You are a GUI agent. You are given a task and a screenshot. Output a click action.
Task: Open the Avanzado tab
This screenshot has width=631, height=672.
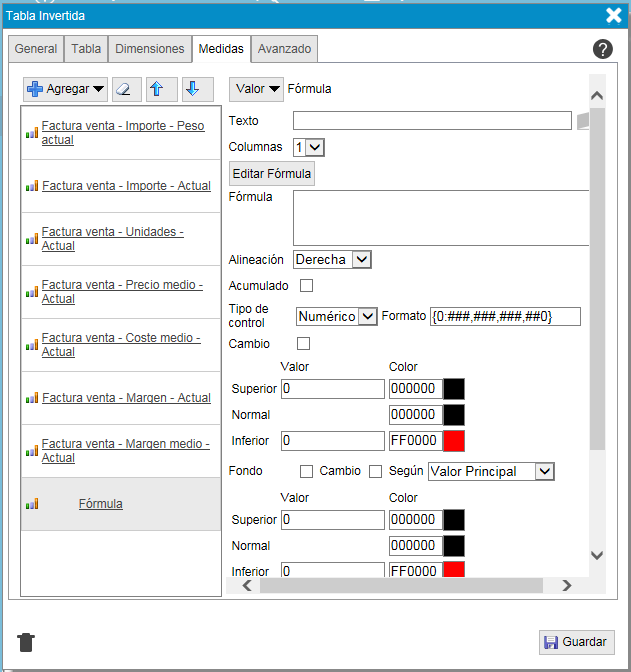pos(284,48)
